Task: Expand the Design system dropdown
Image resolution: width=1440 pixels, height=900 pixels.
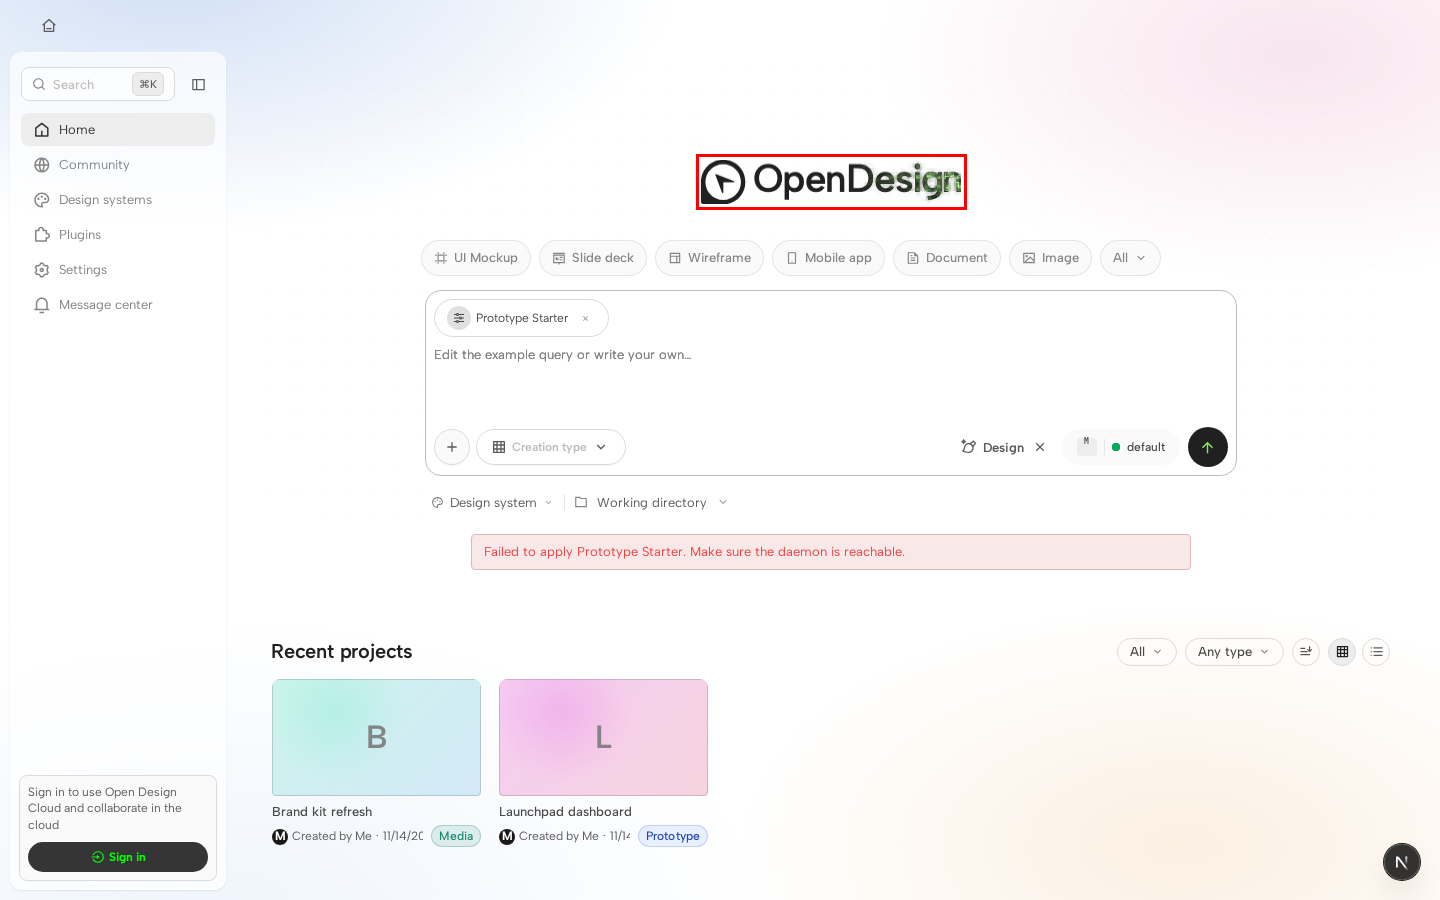Action: point(492,503)
